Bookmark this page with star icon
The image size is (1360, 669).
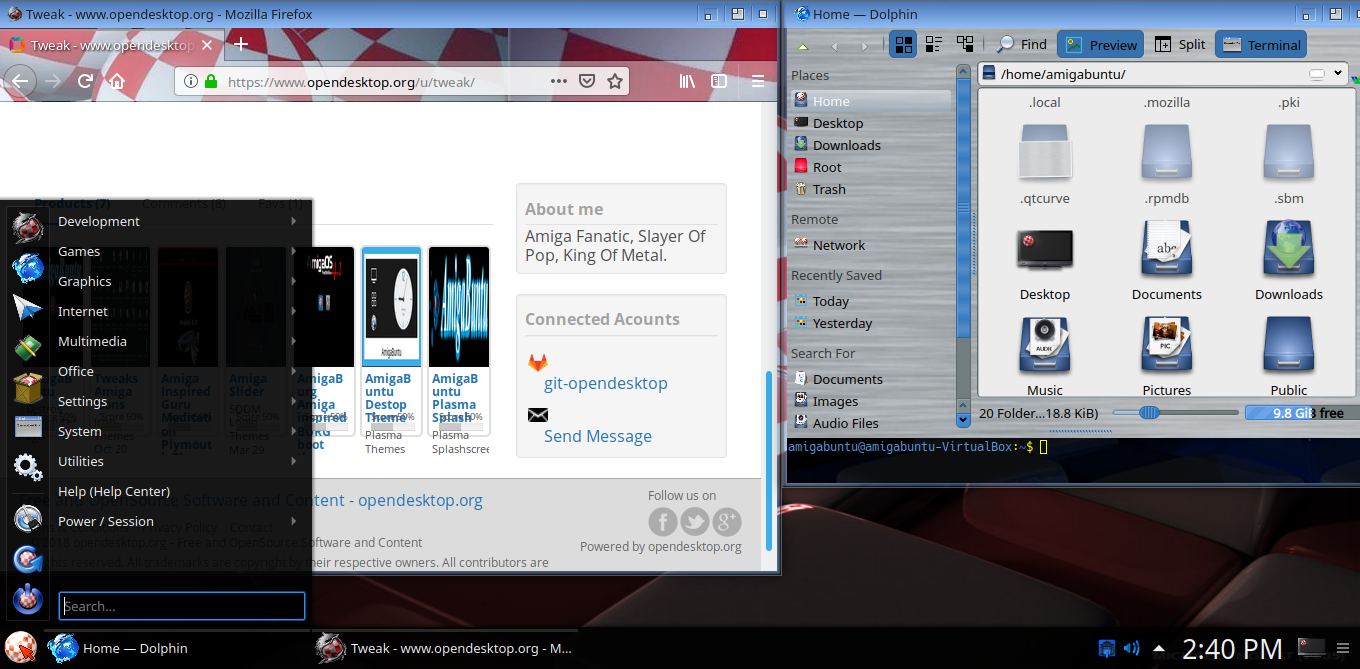click(x=615, y=82)
